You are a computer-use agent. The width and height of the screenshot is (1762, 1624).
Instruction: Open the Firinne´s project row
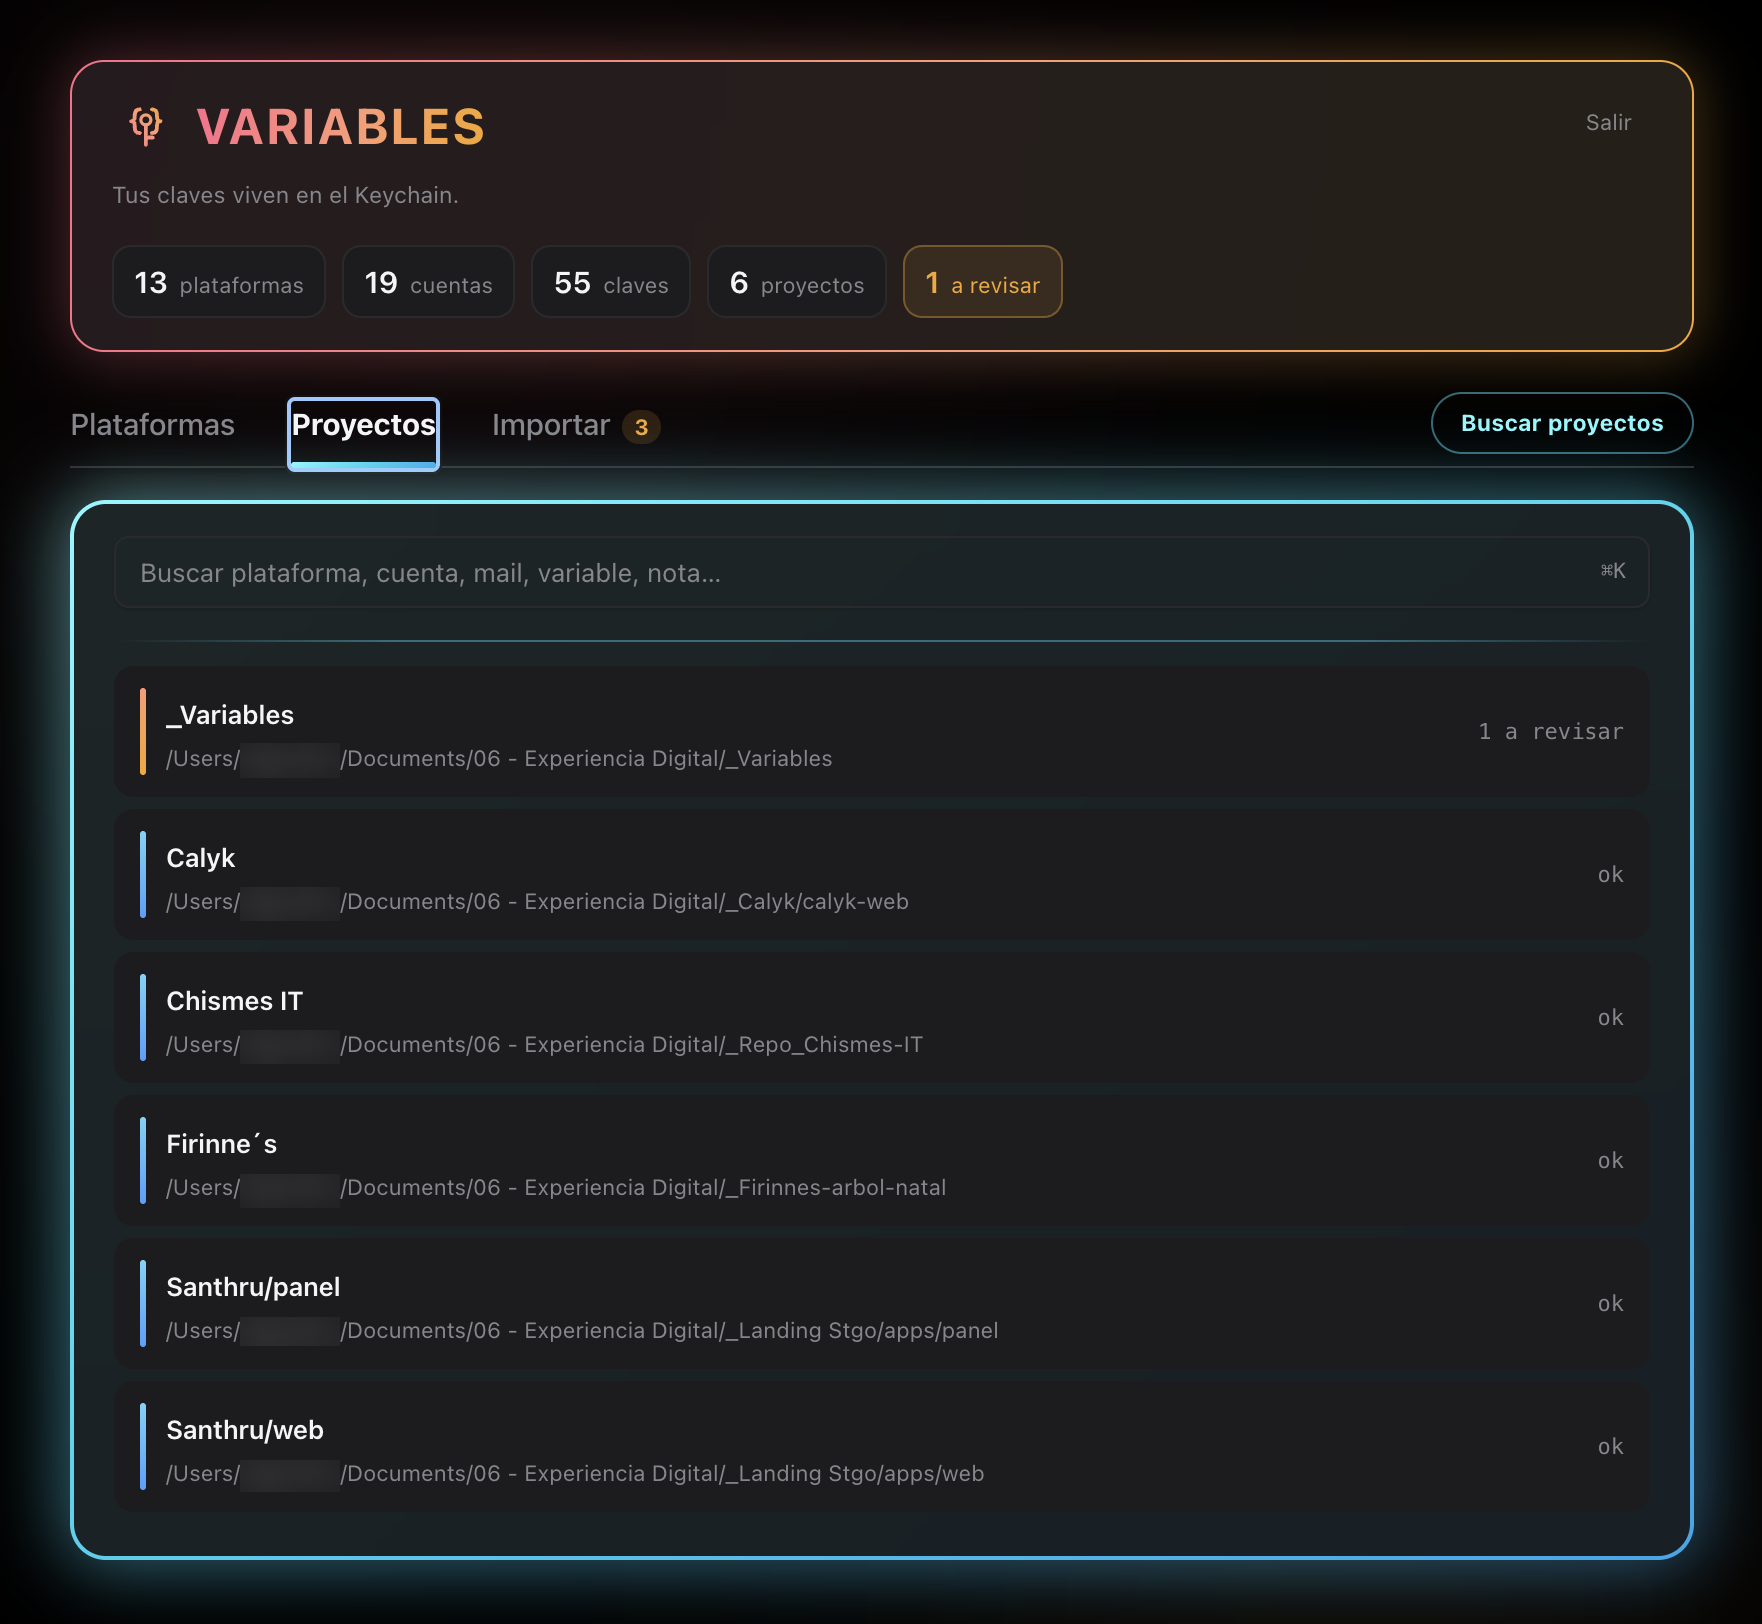(x=881, y=1160)
